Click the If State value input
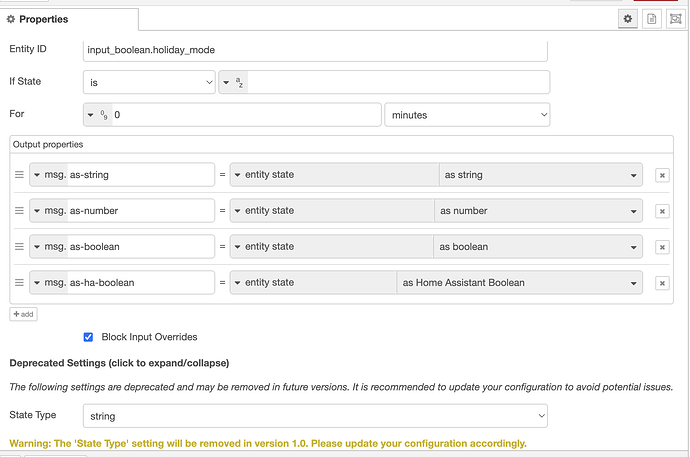The image size is (690, 457). [398, 82]
